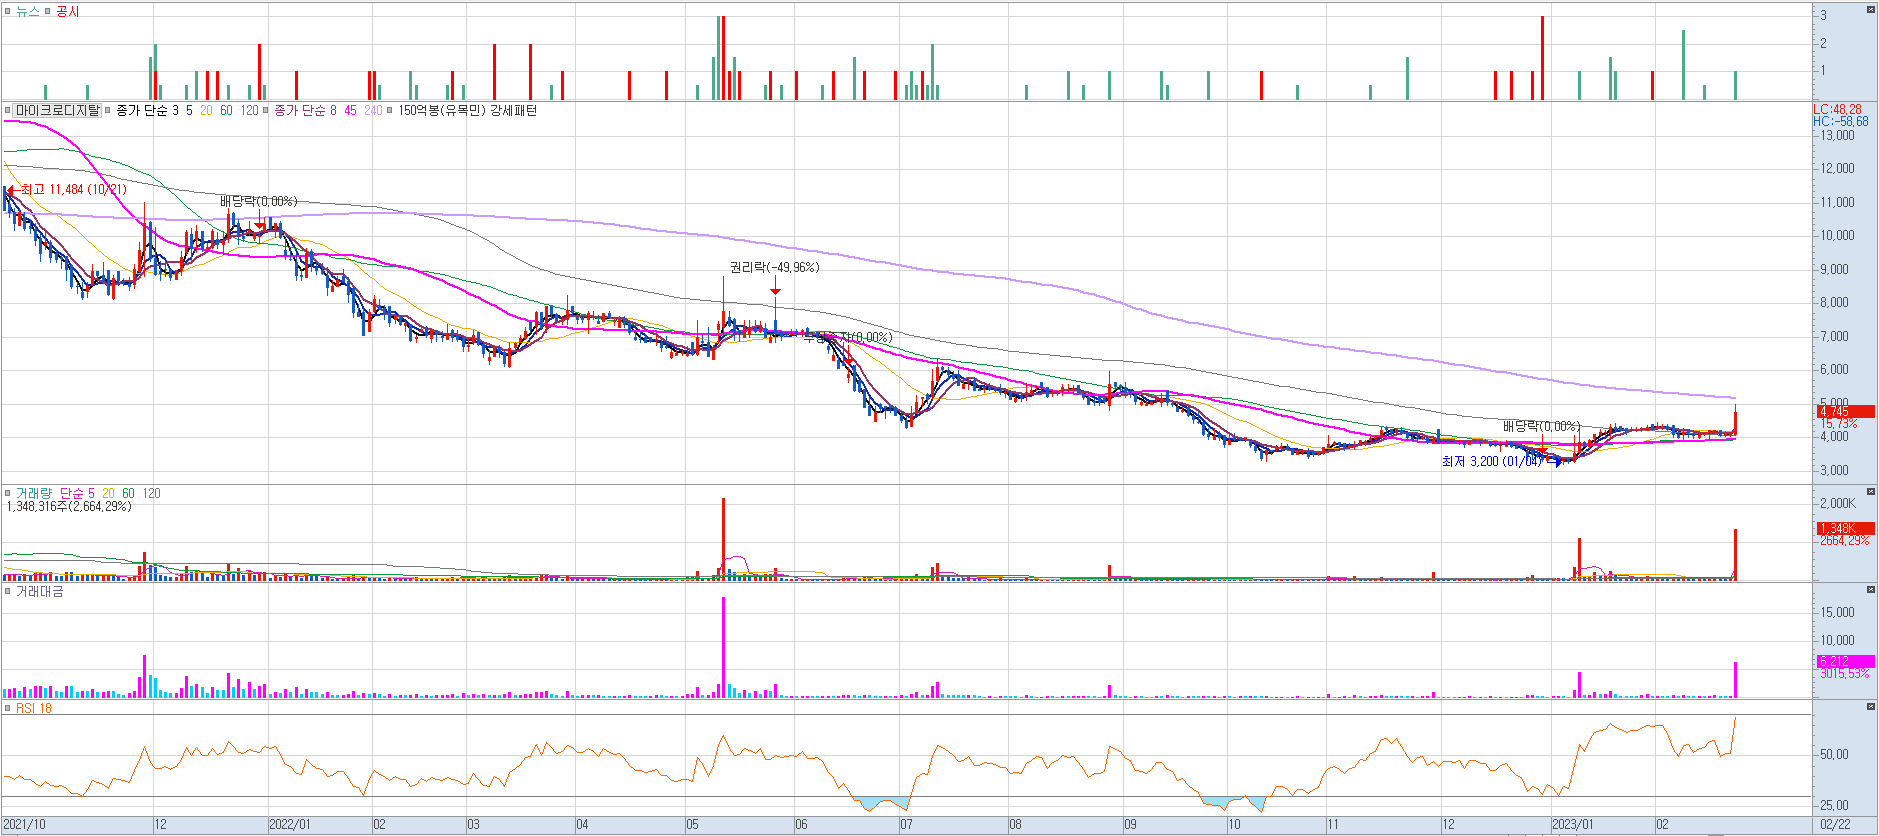This screenshot has width=1879, height=836.
Task: Click the 2022/01 date on time axis
Action: pyautogui.click(x=290, y=825)
